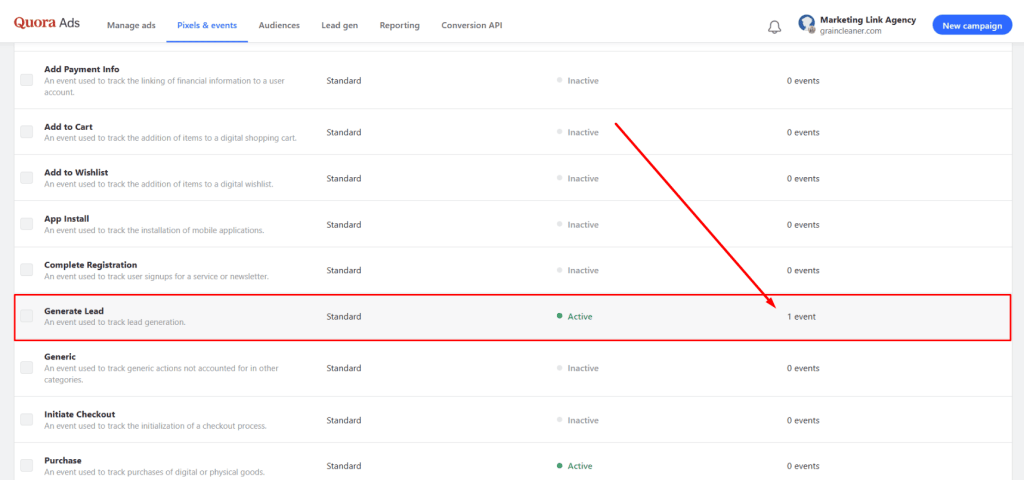Select the Conversion API tab

(471, 25)
